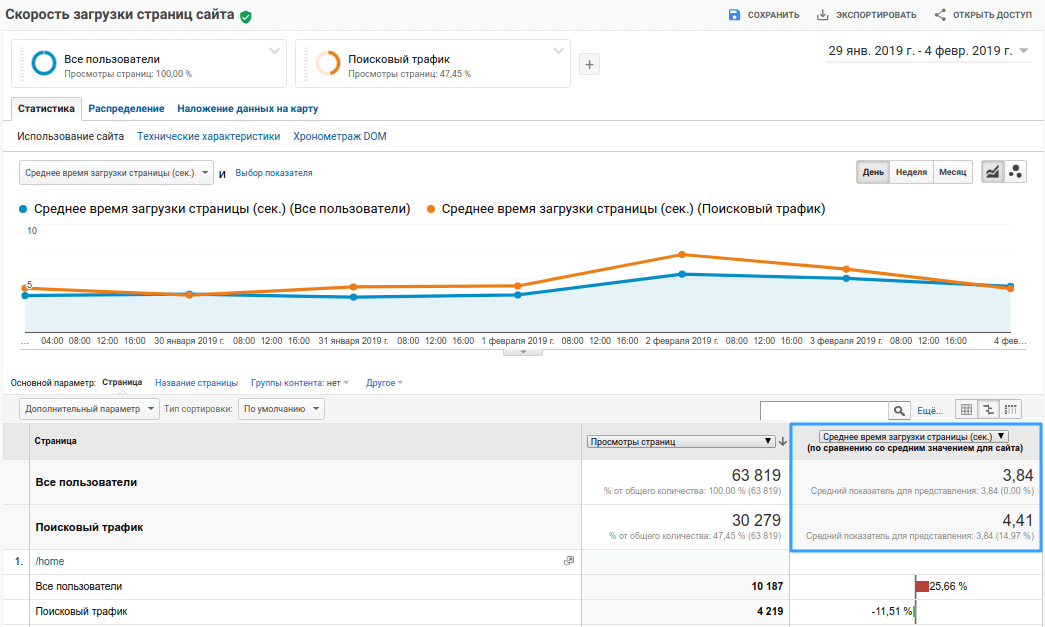Click the blue legend dot for Все пользователи
The image size is (1045, 627).
pos(23,209)
